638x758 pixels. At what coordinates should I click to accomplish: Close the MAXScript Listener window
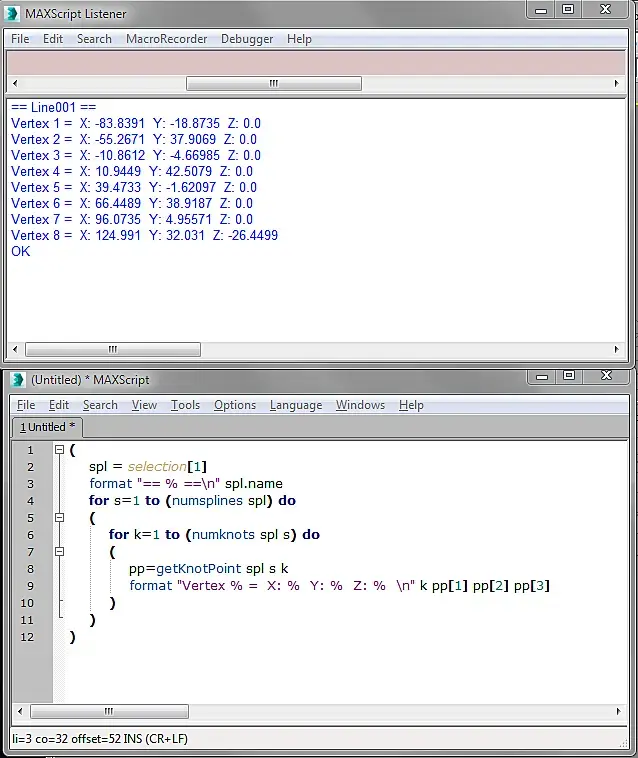tap(606, 10)
